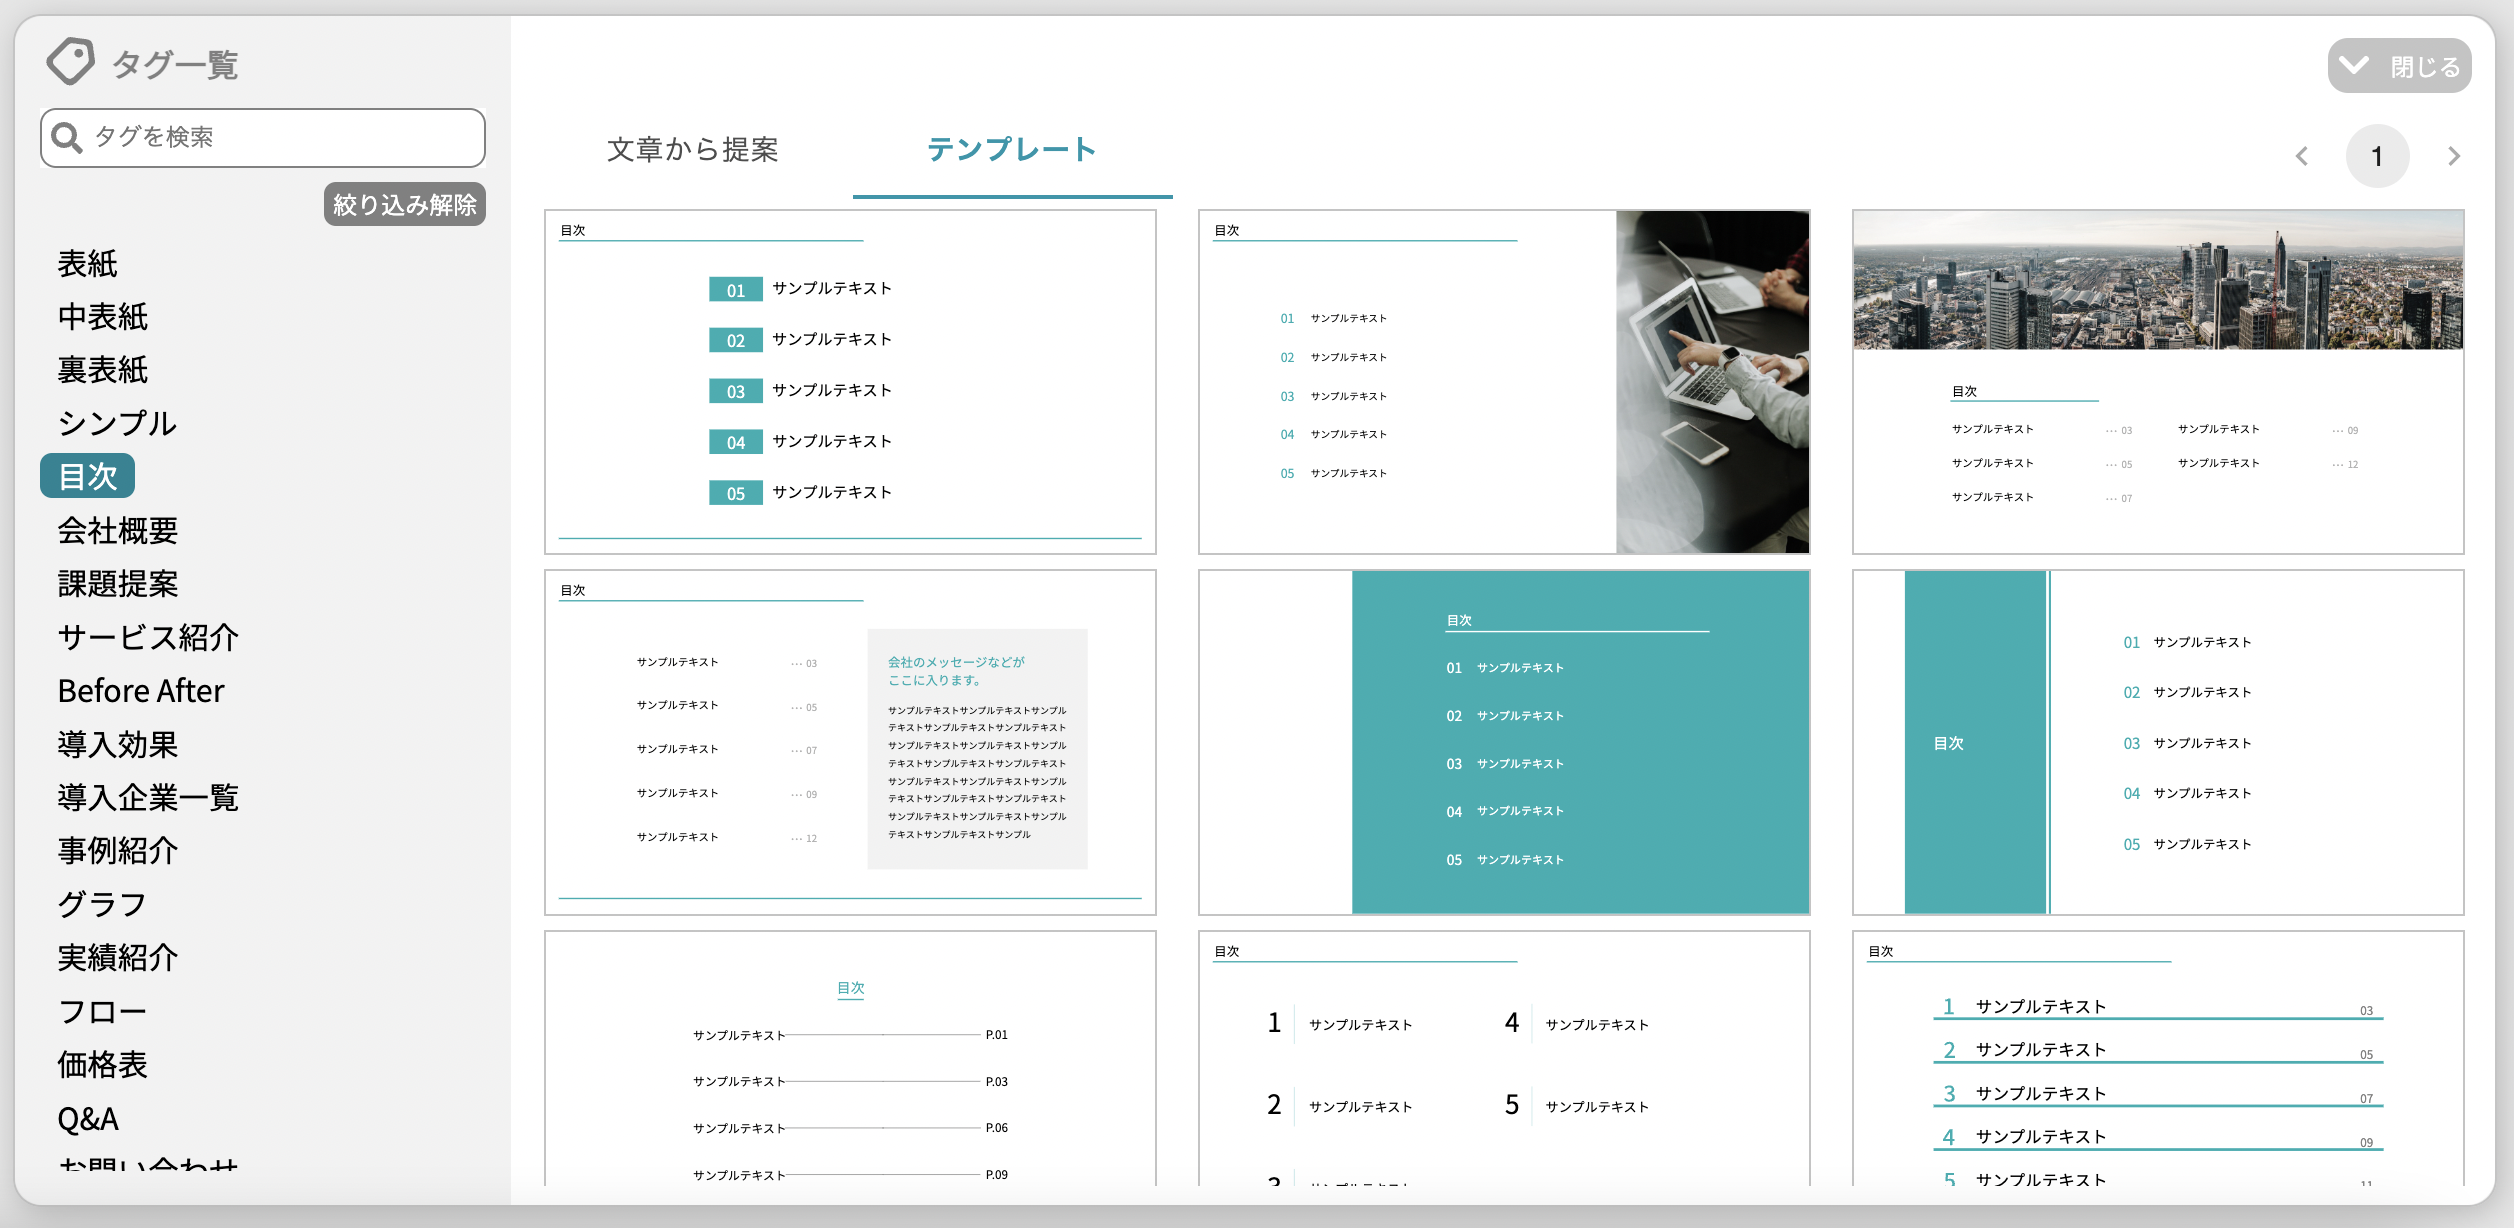The width and height of the screenshot is (2514, 1228).
Task: Toggle the selected 目次 tag filter
Action: pyautogui.click(x=88, y=476)
